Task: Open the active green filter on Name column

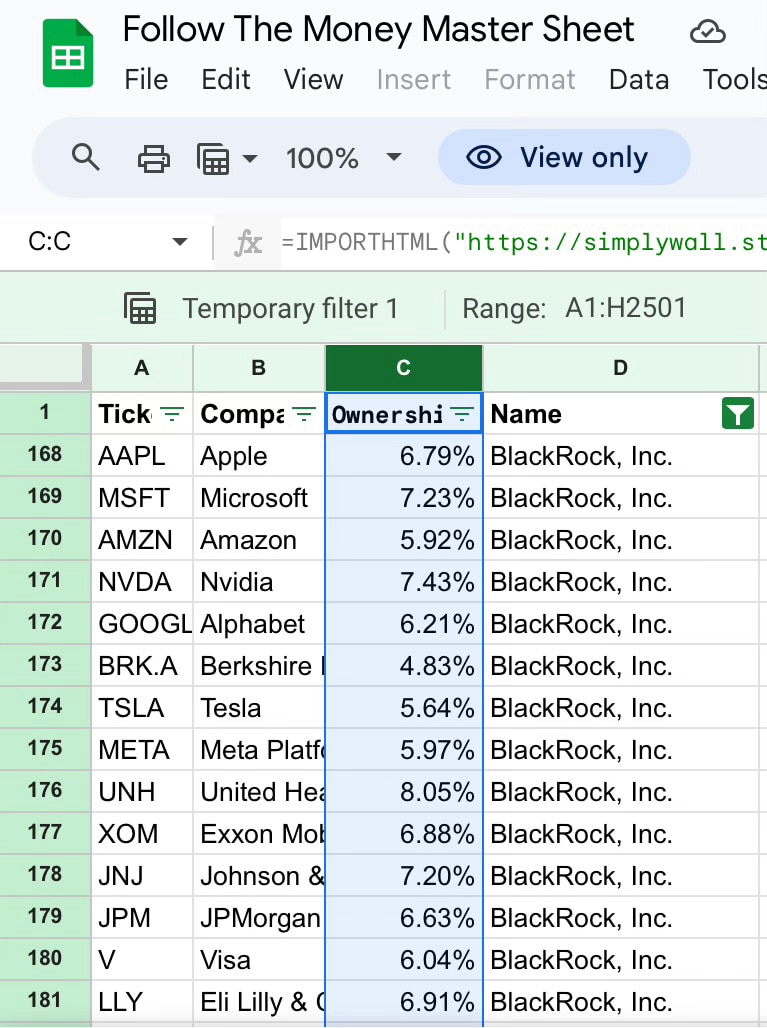Action: tap(737, 414)
